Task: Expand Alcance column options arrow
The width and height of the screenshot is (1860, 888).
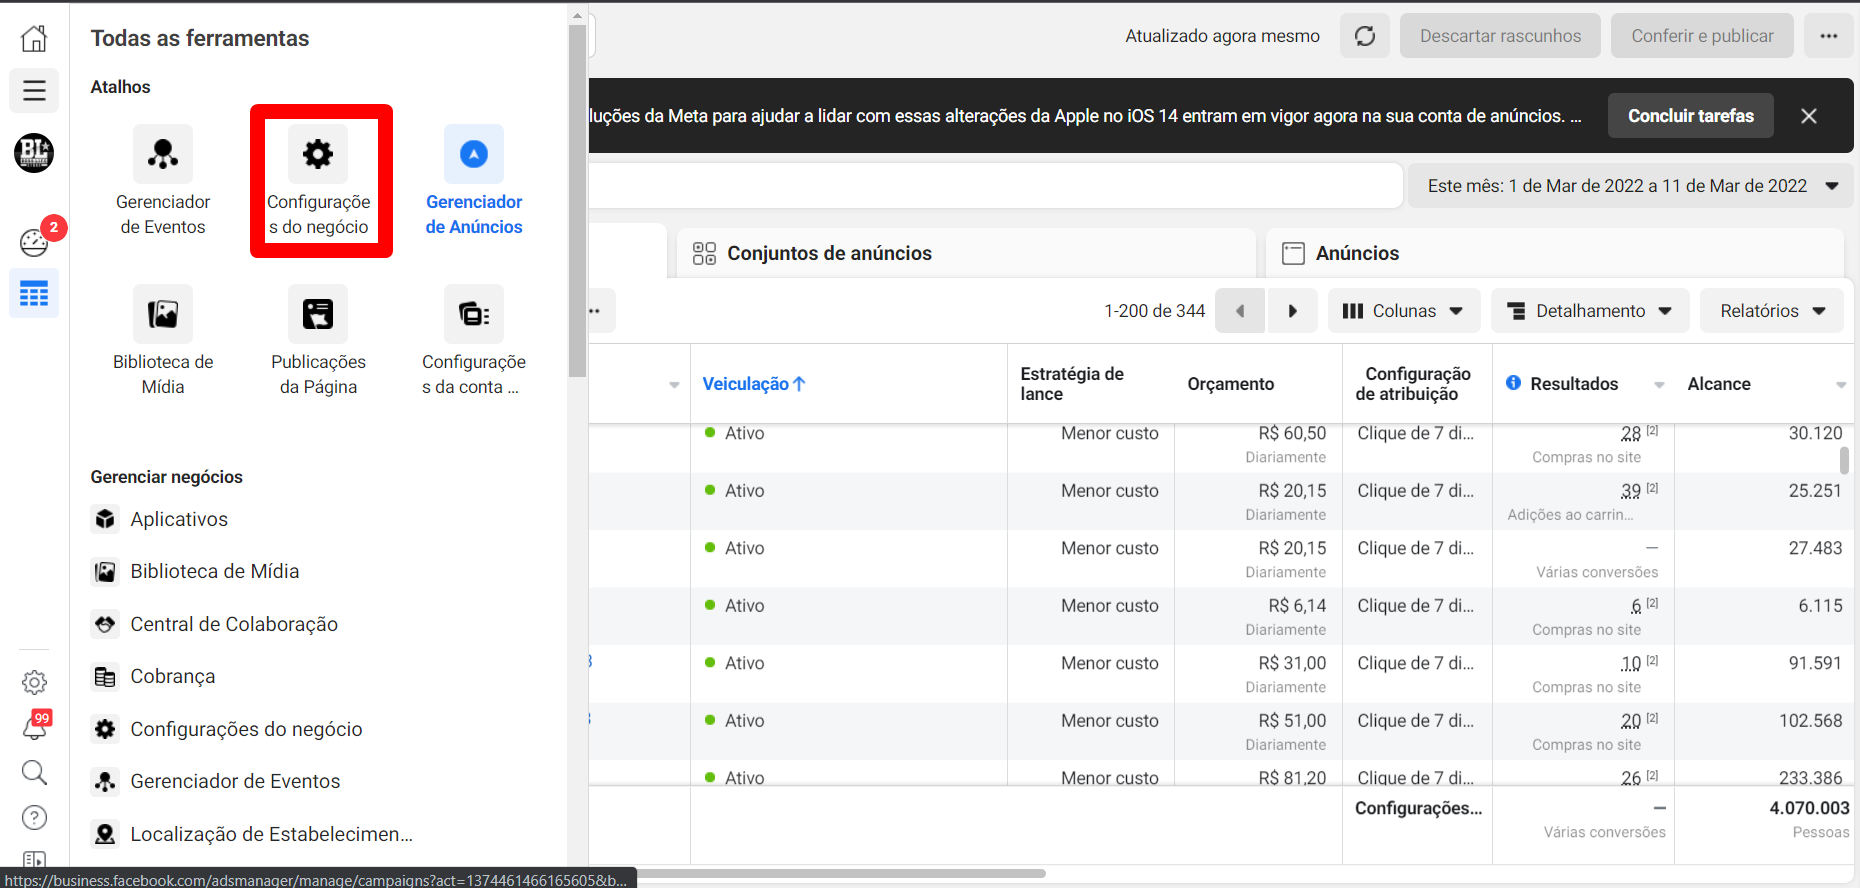Action: (x=1841, y=385)
